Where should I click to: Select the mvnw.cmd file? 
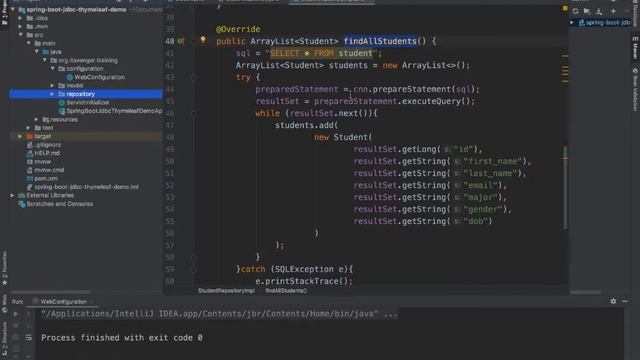(x=49, y=170)
